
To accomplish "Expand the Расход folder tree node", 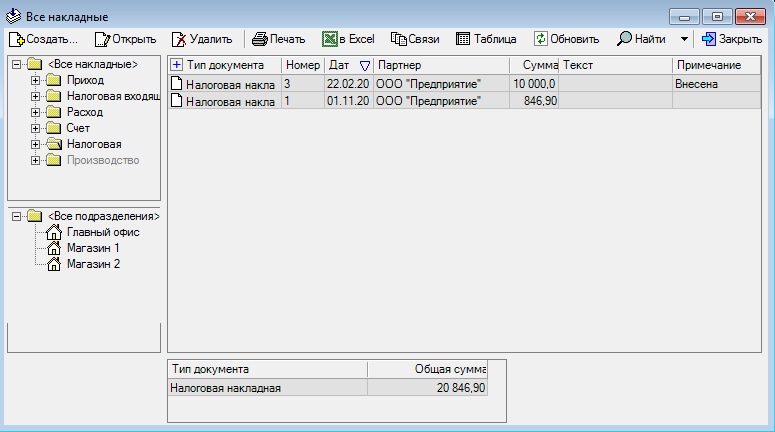I will click(35, 112).
